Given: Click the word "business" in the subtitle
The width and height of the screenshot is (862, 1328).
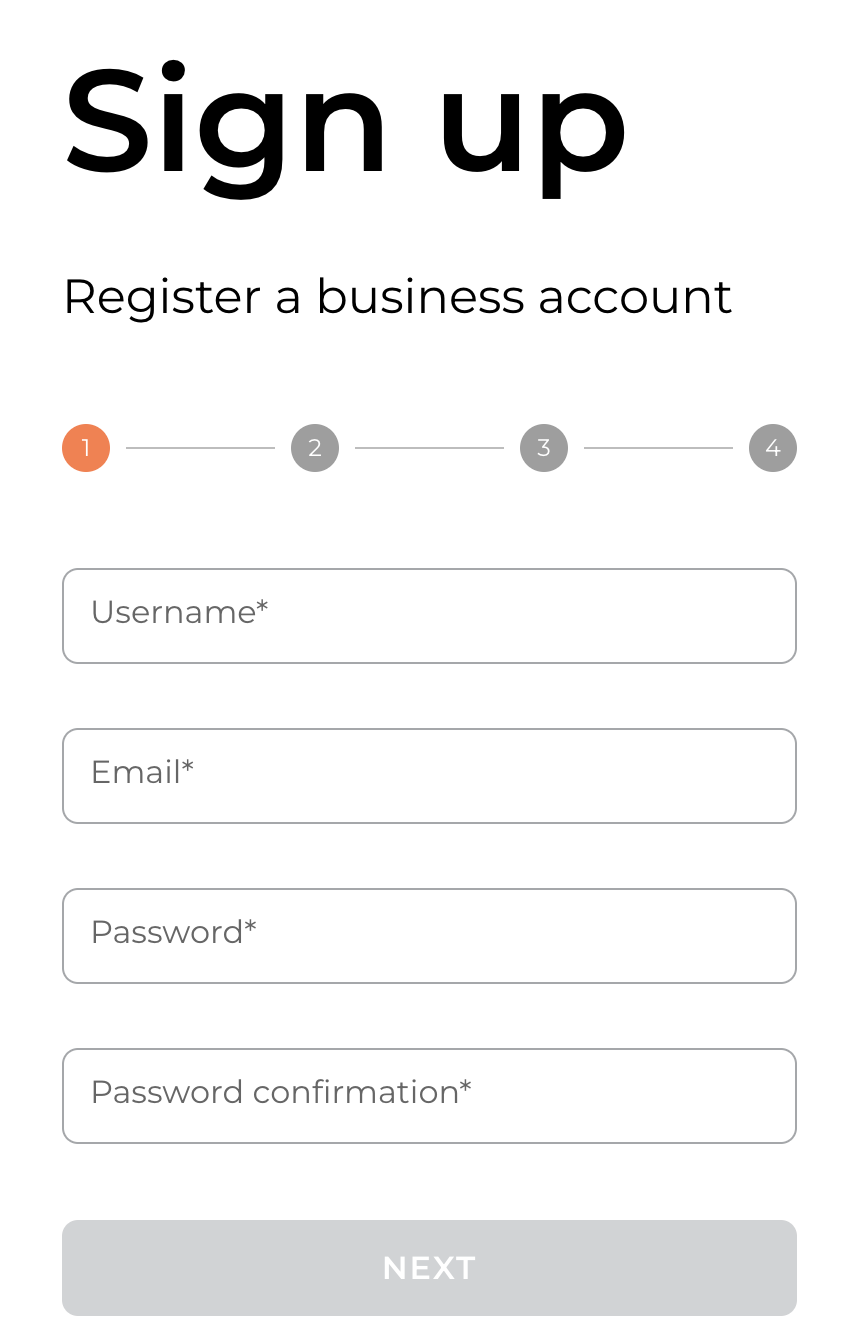Looking at the screenshot, I should pos(420,298).
